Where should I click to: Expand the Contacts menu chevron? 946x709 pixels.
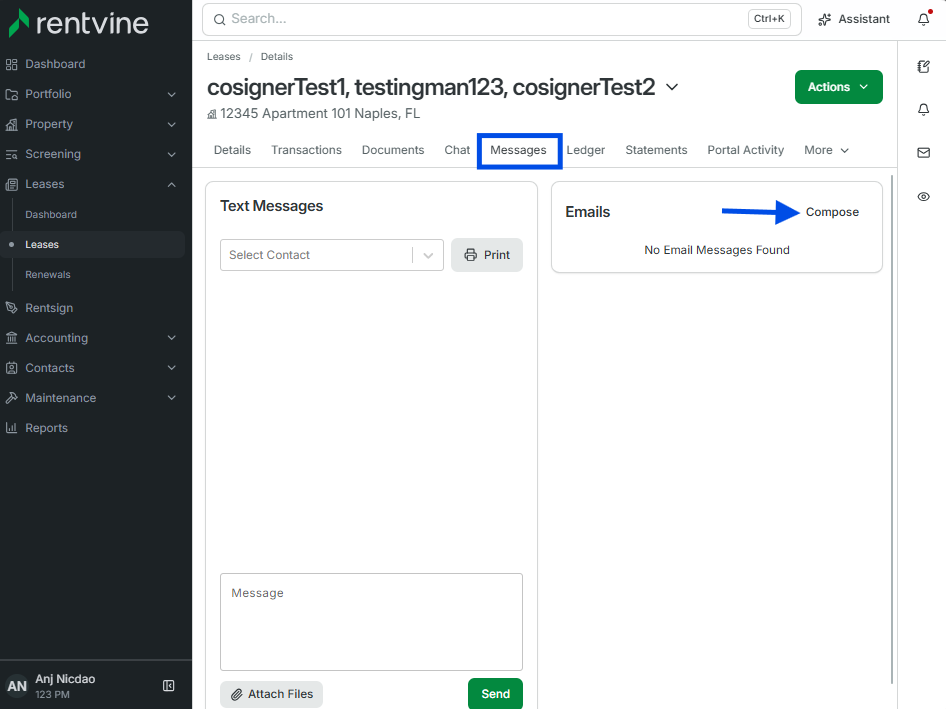[171, 368]
